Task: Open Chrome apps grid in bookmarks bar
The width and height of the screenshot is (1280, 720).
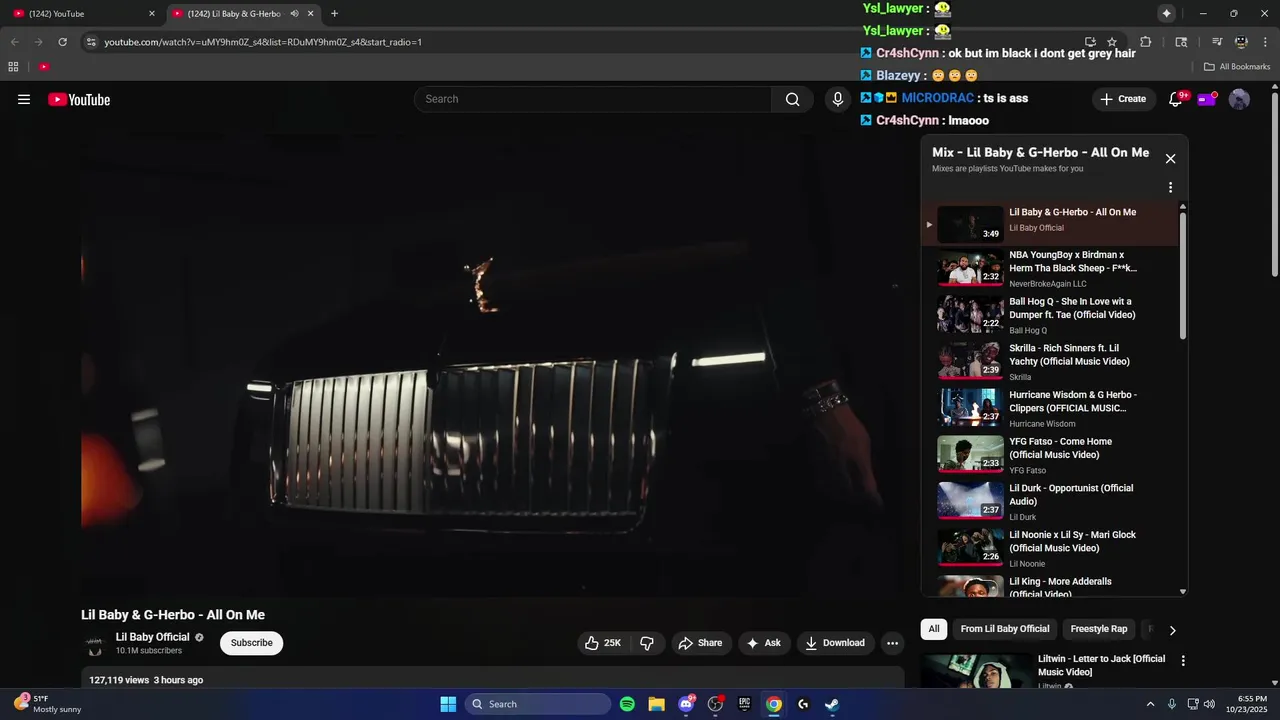Action: click(x=13, y=67)
